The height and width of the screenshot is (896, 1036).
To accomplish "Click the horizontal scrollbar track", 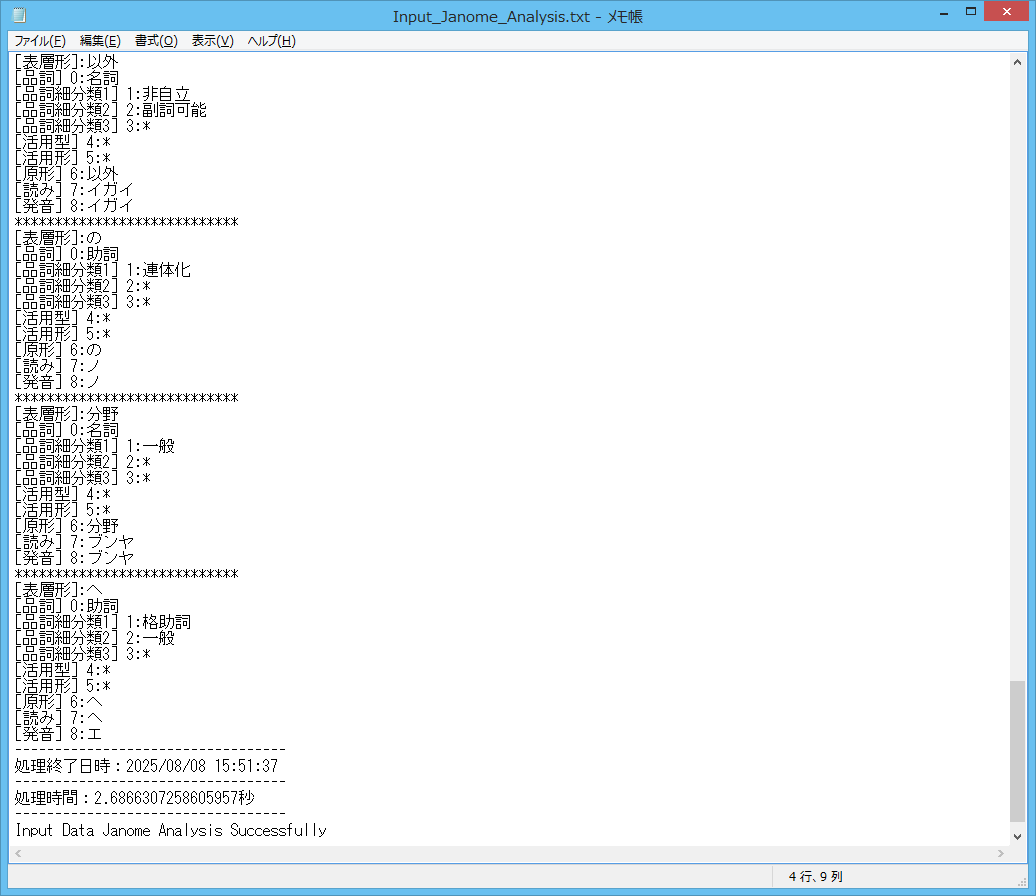I will (500, 853).
